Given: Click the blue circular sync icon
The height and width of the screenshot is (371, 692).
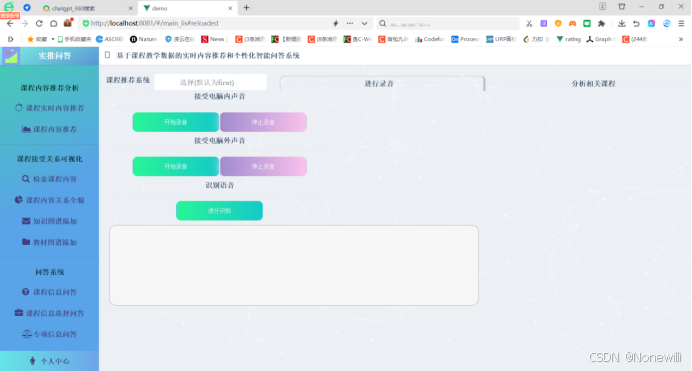Looking at the screenshot, I should 667,23.
